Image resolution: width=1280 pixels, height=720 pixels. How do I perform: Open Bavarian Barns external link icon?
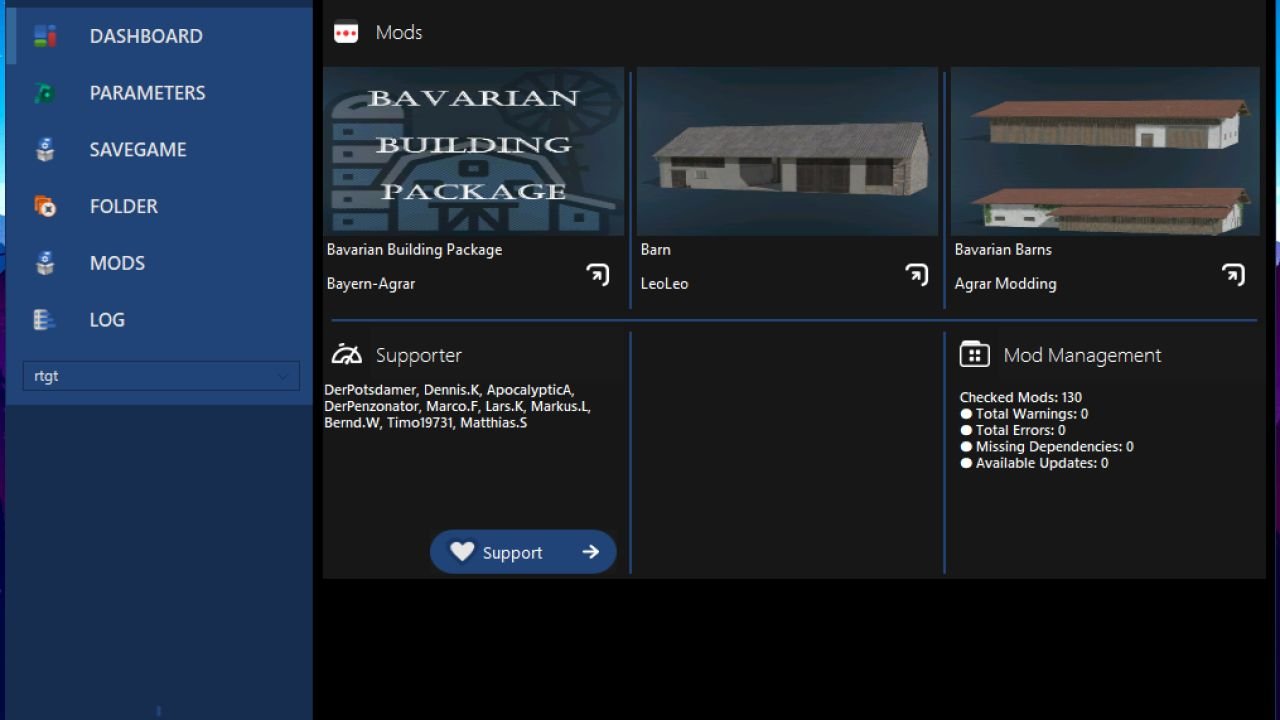tap(1233, 274)
